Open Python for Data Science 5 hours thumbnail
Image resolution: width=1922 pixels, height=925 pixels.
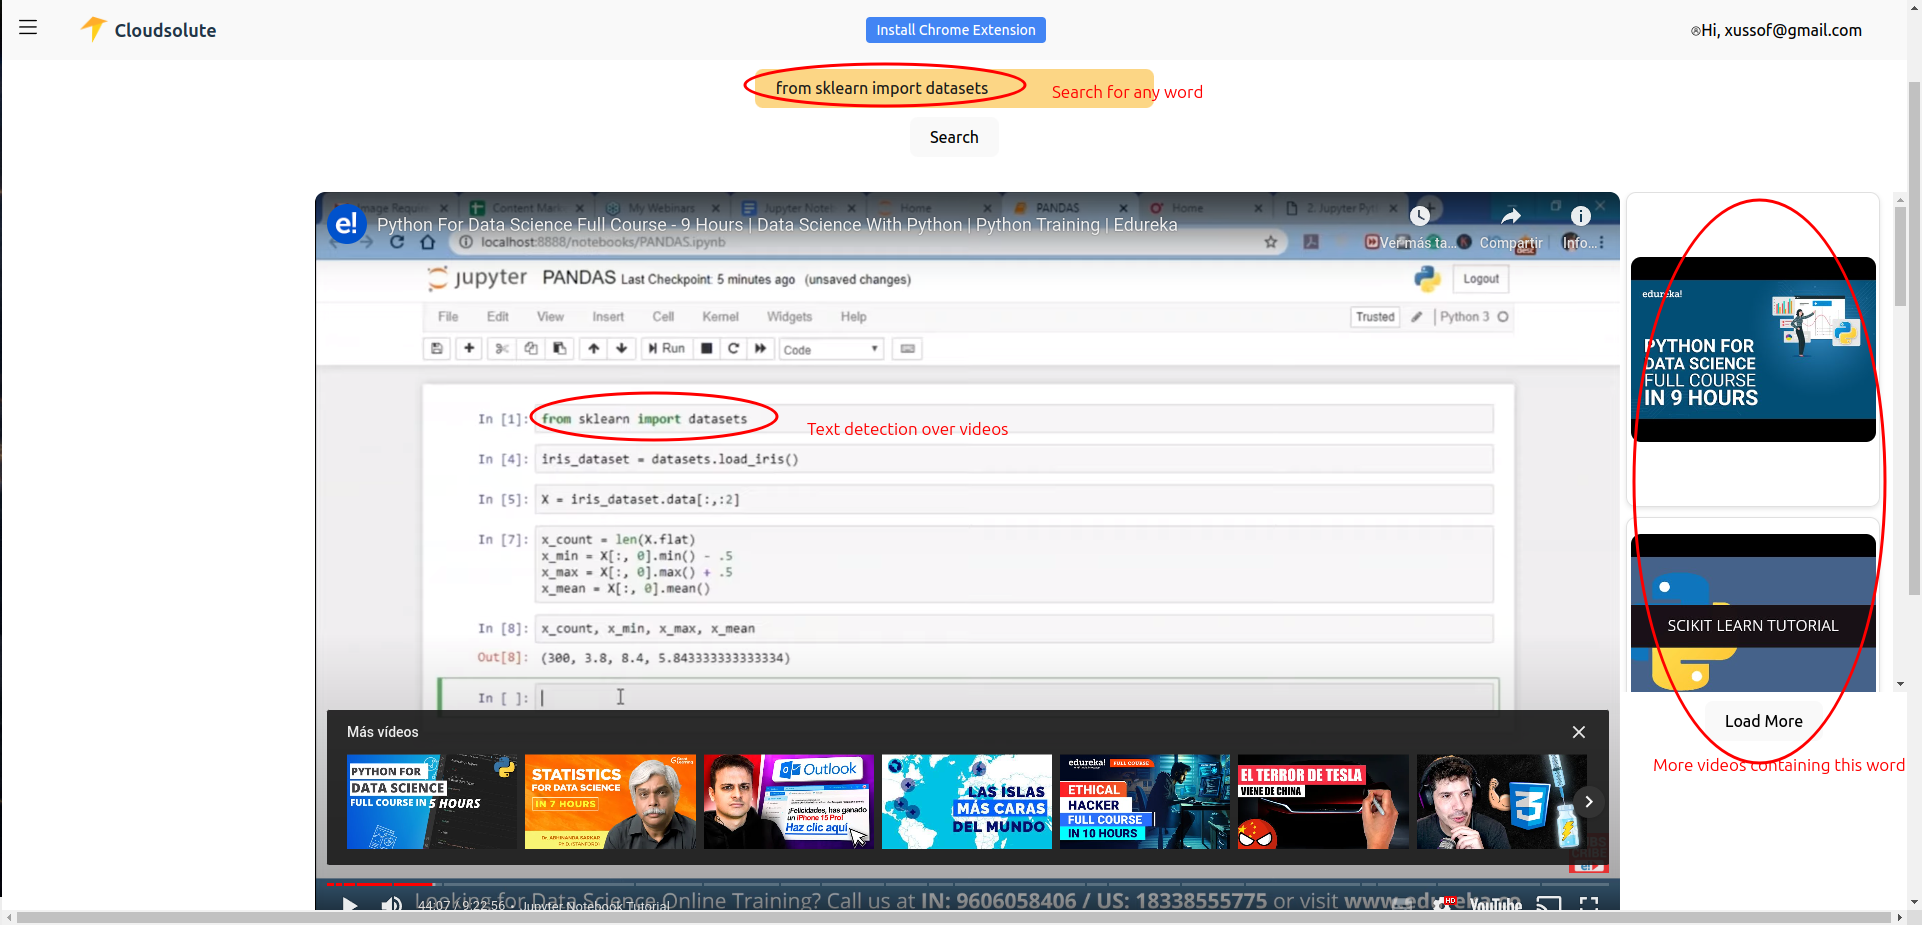tap(432, 802)
